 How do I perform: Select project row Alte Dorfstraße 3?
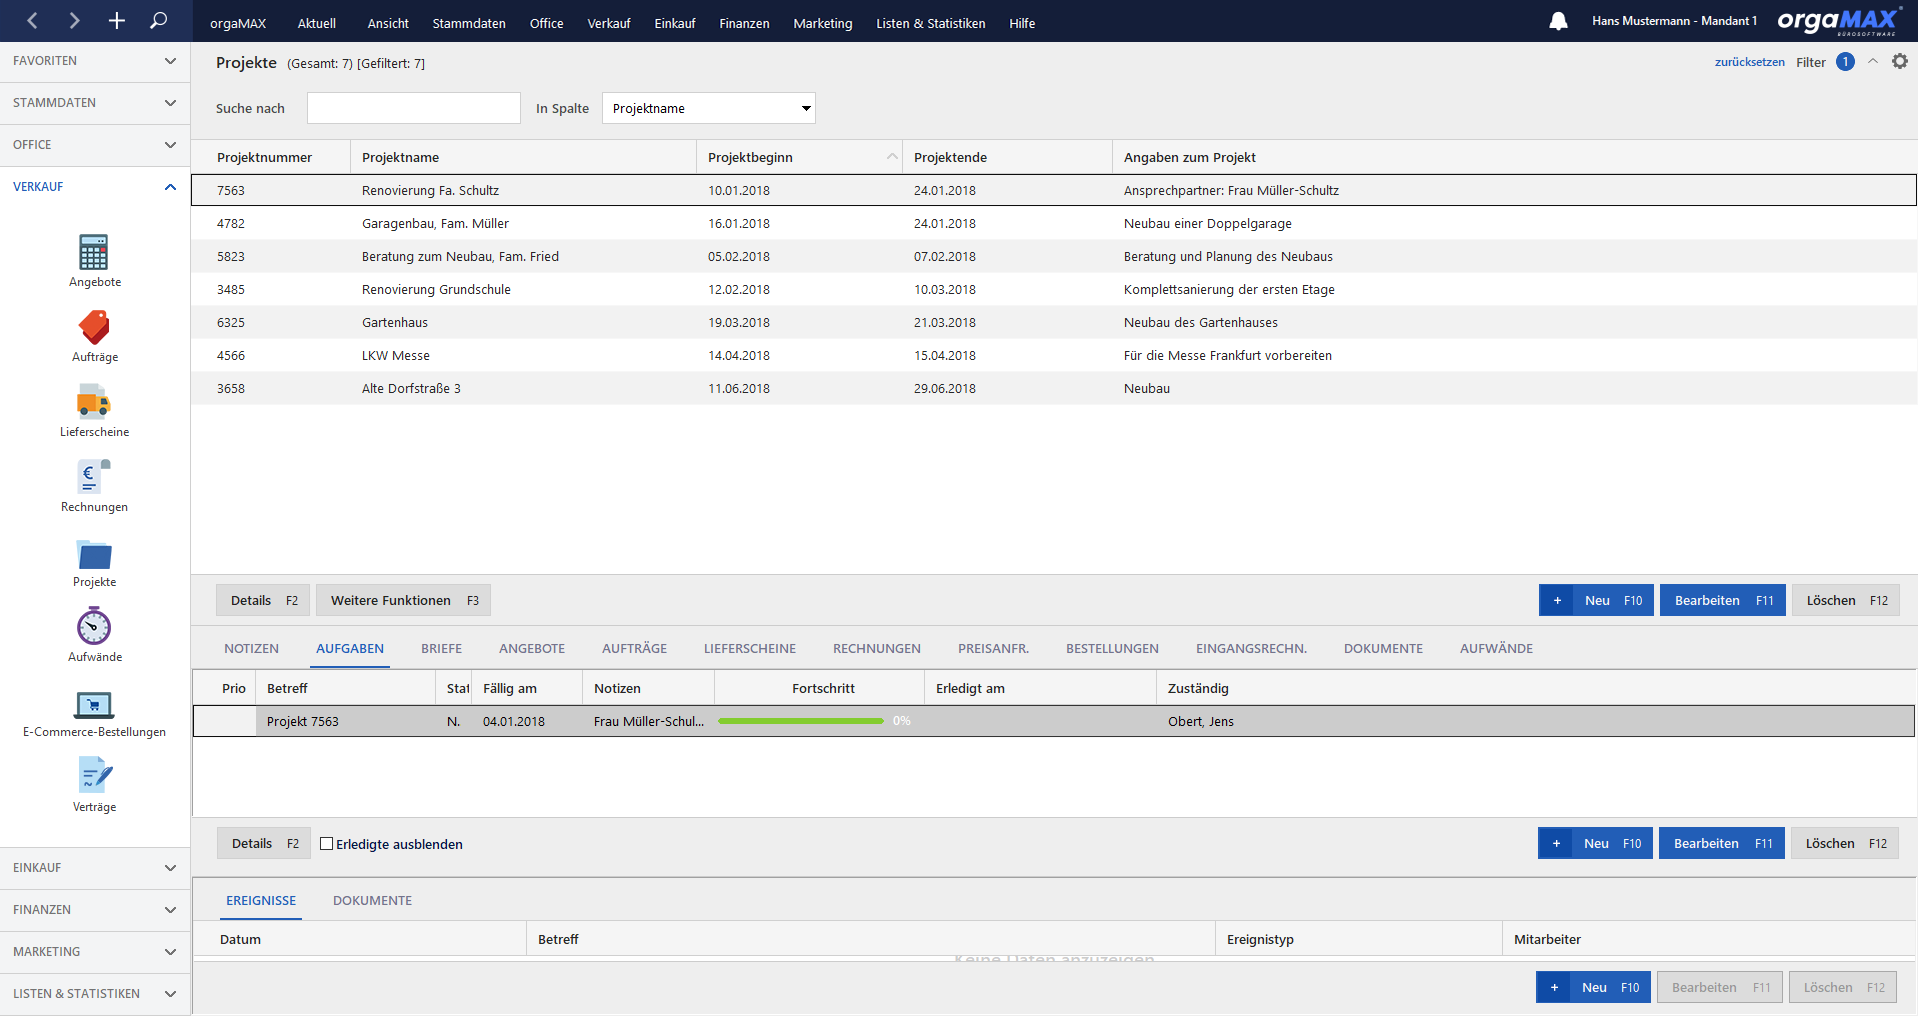[1054, 388]
